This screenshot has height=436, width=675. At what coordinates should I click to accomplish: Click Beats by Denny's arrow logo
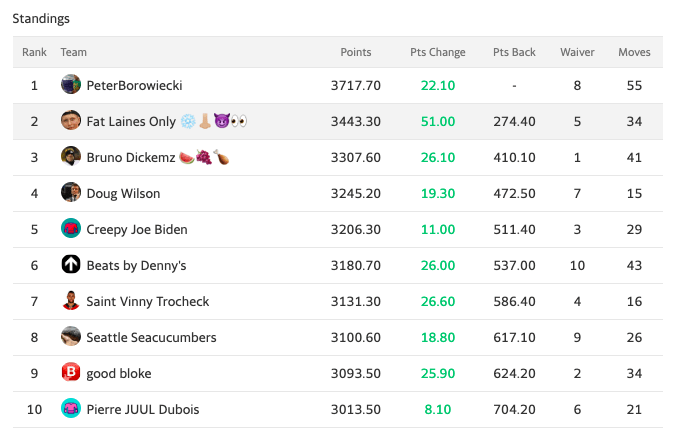71,265
